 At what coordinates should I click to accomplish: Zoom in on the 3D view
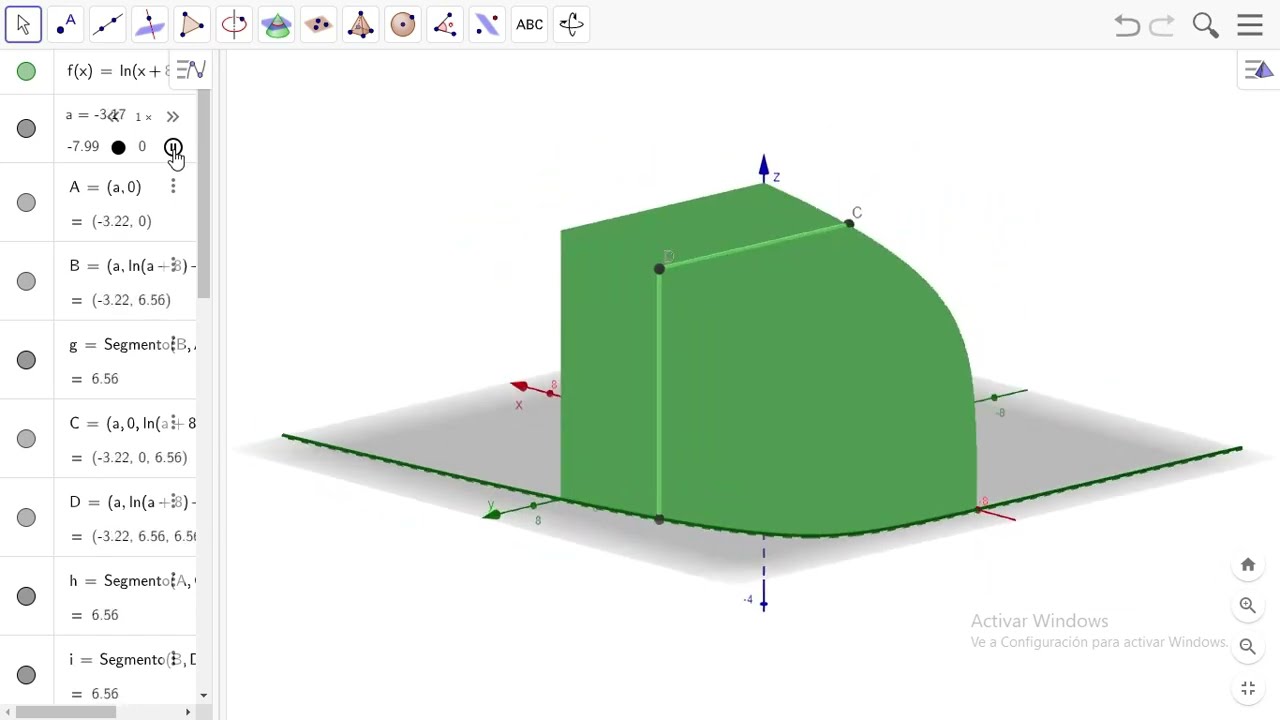[x=1248, y=605]
